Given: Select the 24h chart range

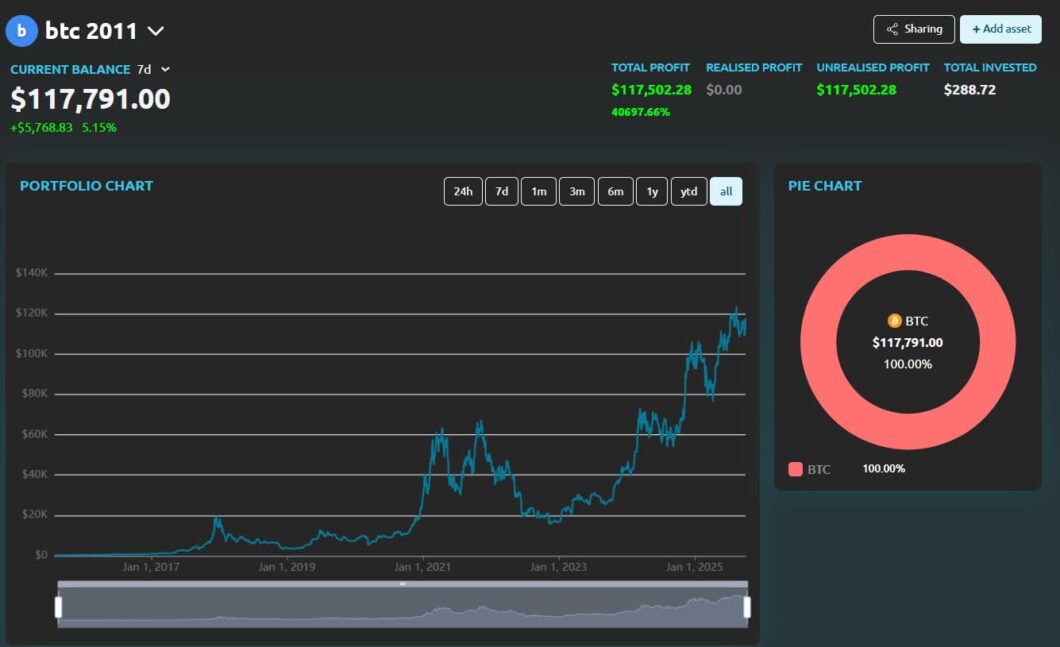Looking at the screenshot, I should (x=463, y=191).
